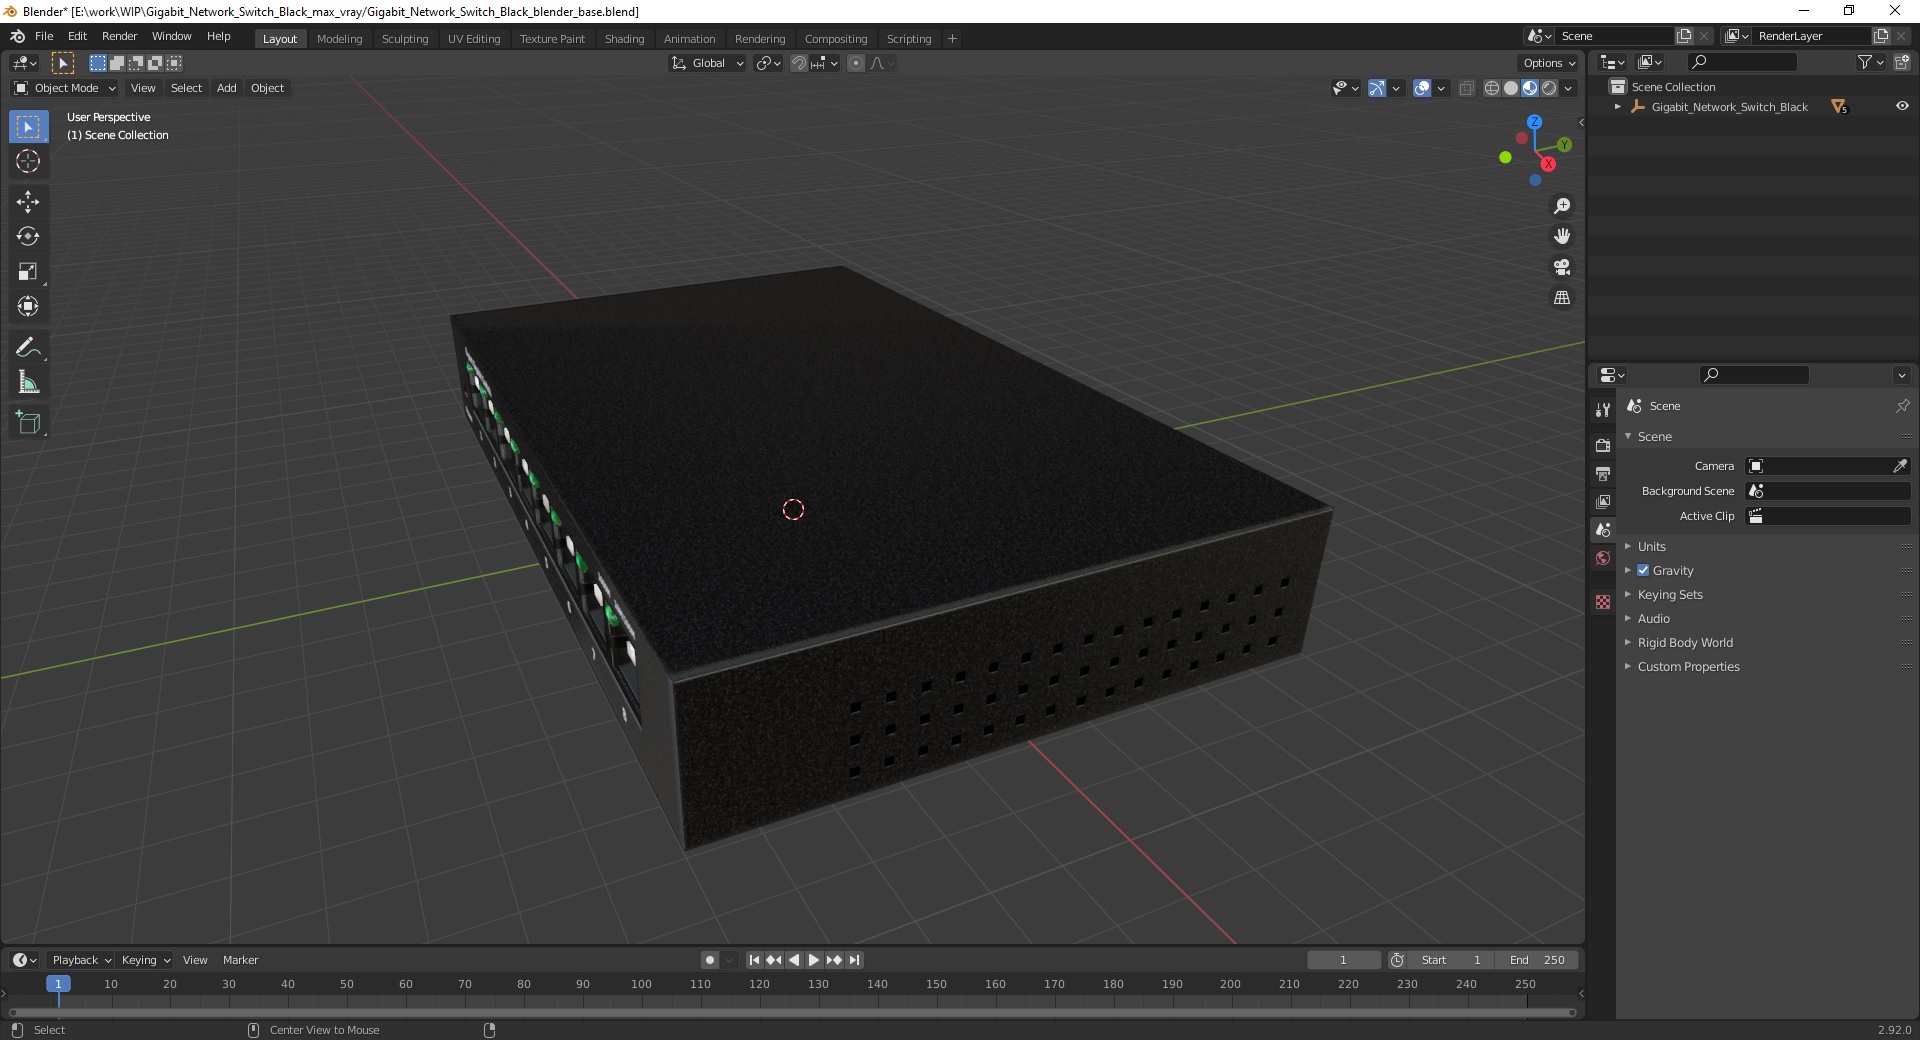Open the outliner filter dropdown

click(x=1870, y=62)
